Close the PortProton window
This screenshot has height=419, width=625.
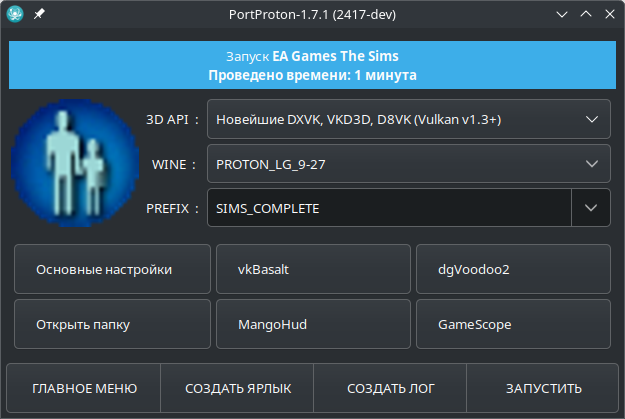coord(610,14)
